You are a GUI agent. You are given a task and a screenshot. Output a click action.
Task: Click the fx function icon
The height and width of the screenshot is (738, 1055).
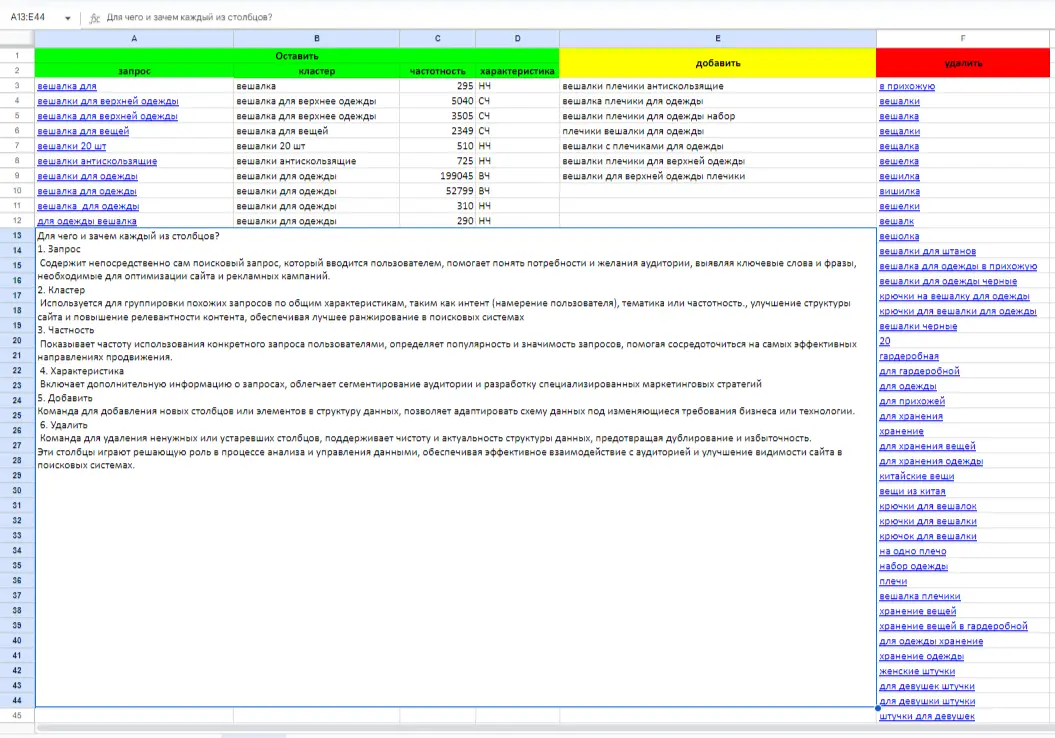coord(94,18)
